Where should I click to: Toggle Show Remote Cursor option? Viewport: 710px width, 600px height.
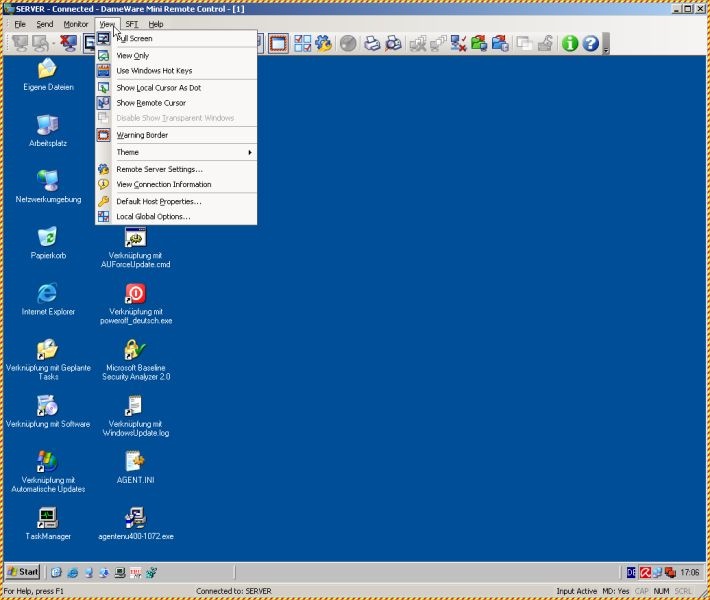pyautogui.click(x=151, y=103)
